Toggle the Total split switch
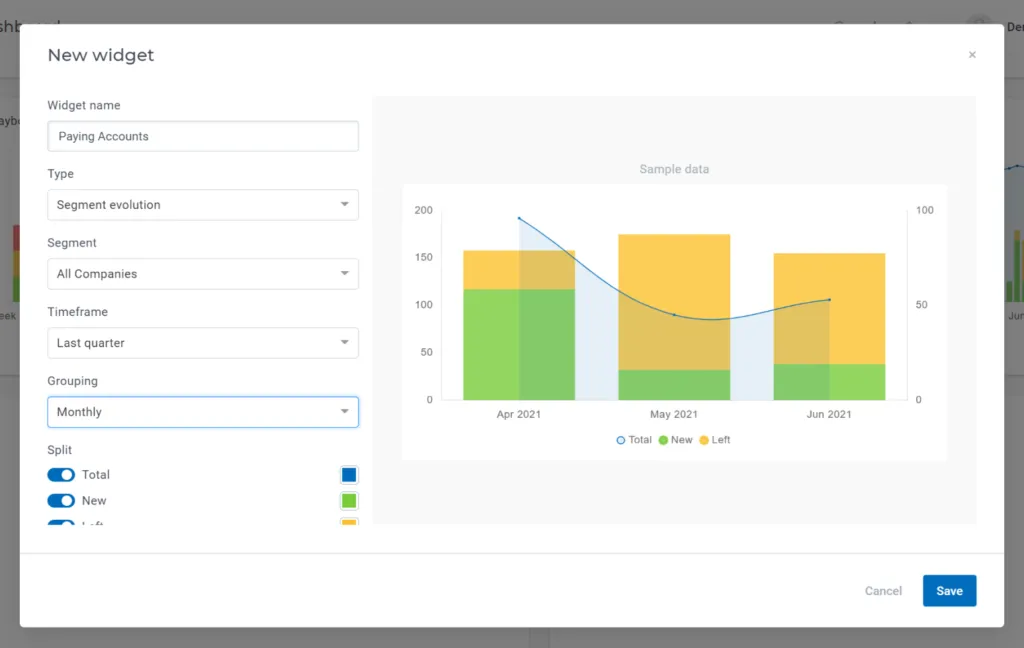The height and width of the screenshot is (648, 1024). [61, 475]
